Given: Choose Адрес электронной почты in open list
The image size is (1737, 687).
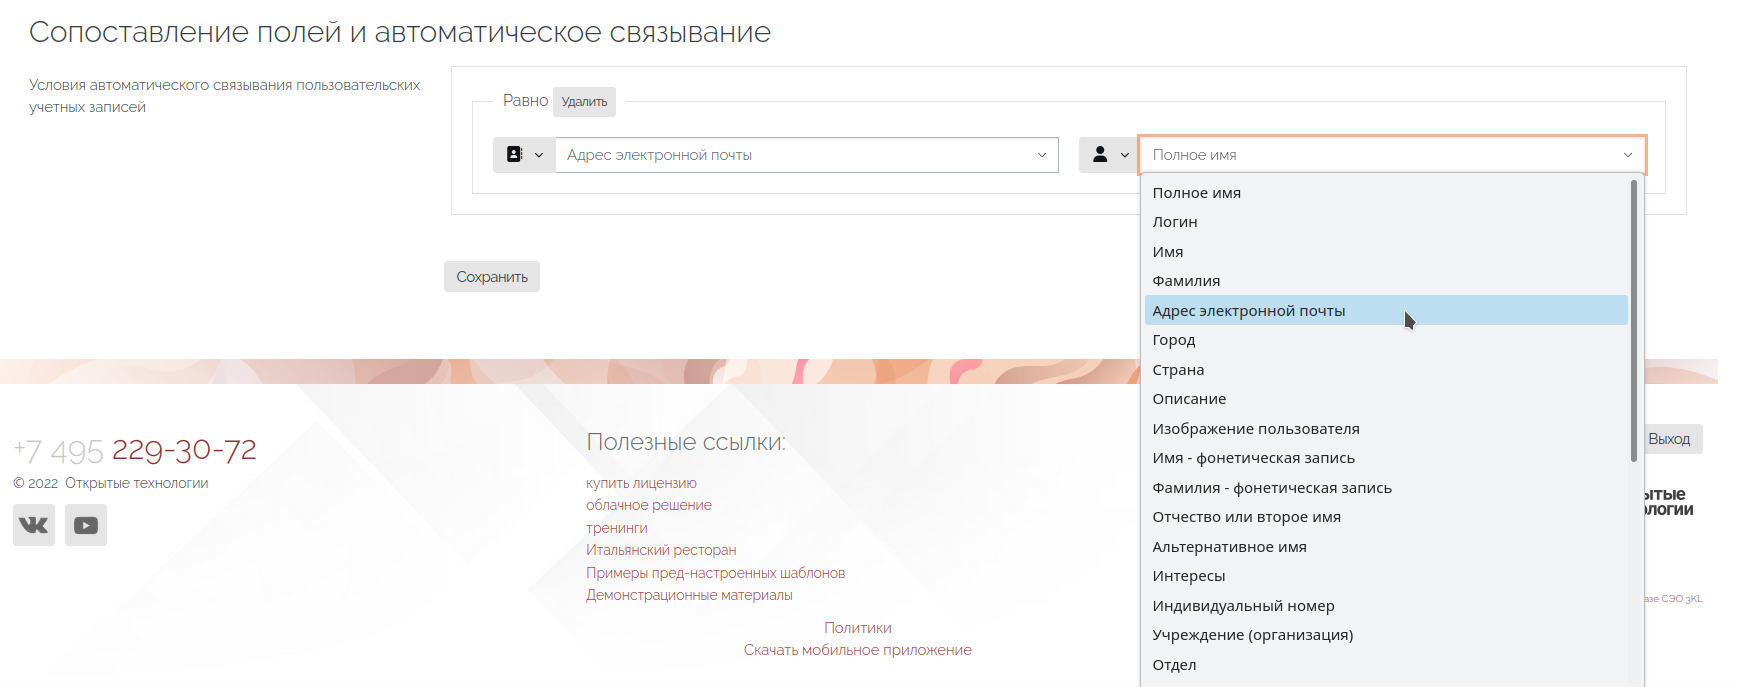Looking at the screenshot, I should pos(1249,311).
